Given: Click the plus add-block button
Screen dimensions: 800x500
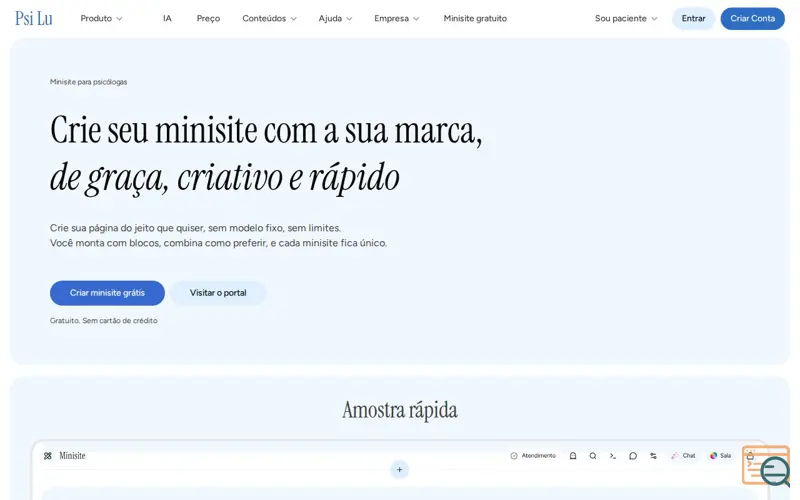Looking at the screenshot, I should tap(399, 469).
